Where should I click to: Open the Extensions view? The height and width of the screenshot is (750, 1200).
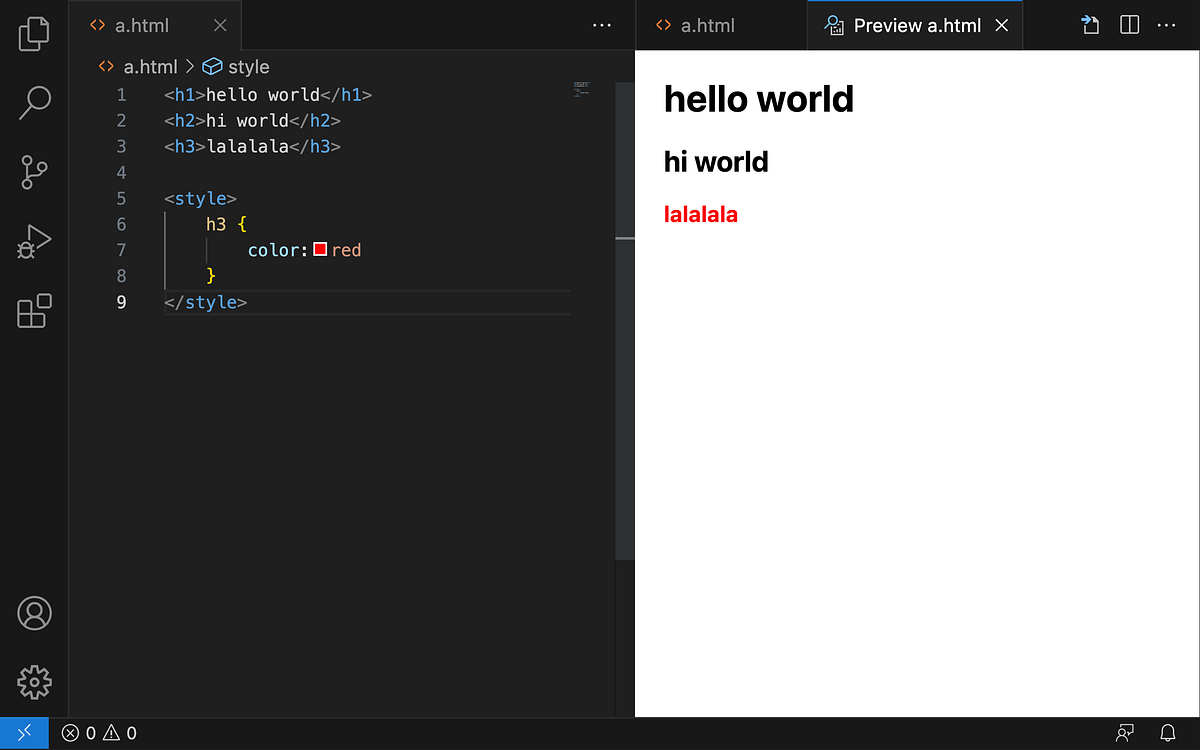coord(34,311)
